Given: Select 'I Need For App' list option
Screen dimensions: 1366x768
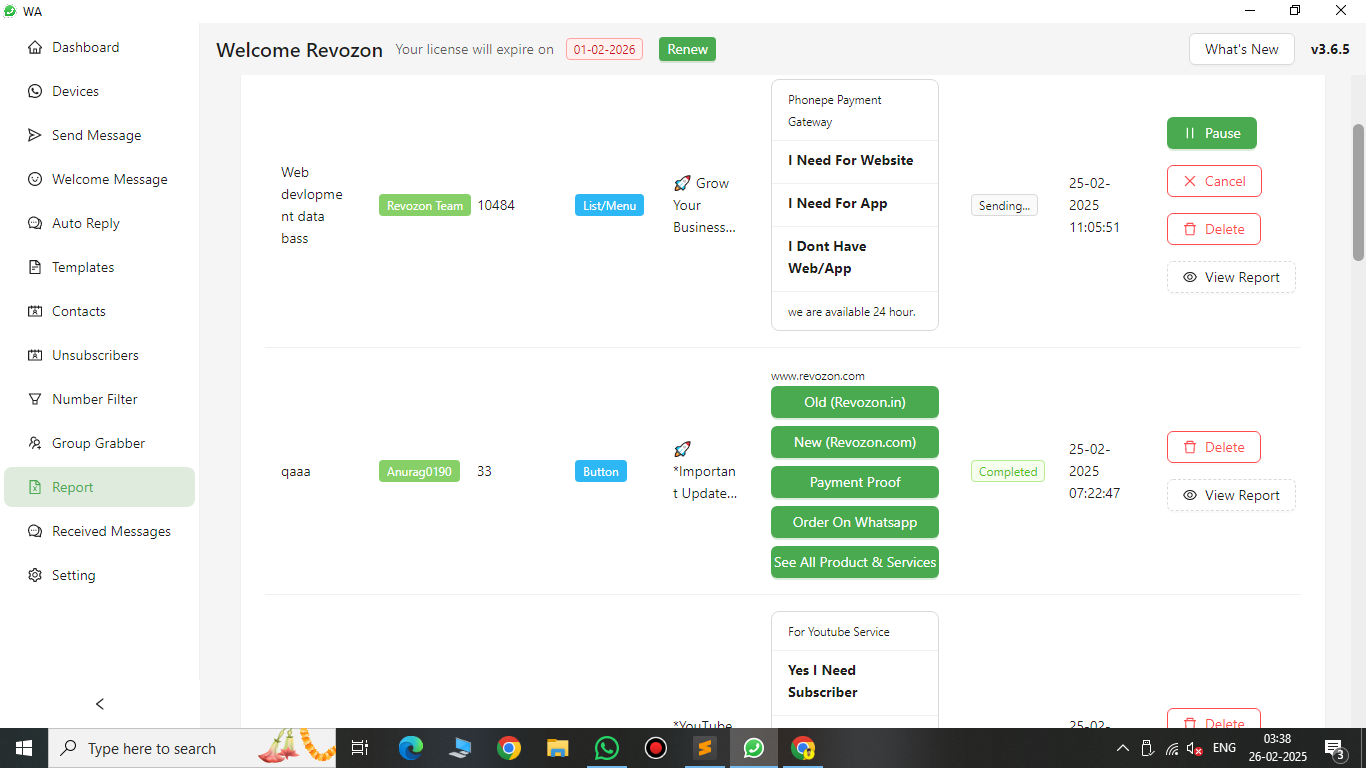Looking at the screenshot, I should [855, 204].
